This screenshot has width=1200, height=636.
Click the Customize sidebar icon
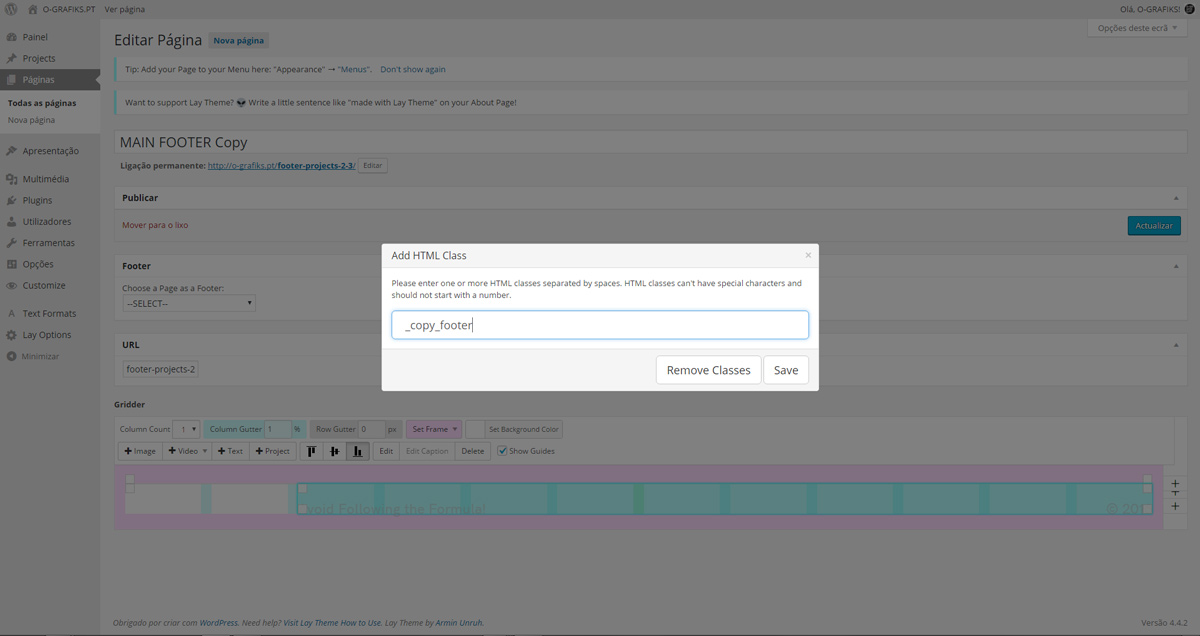point(12,285)
